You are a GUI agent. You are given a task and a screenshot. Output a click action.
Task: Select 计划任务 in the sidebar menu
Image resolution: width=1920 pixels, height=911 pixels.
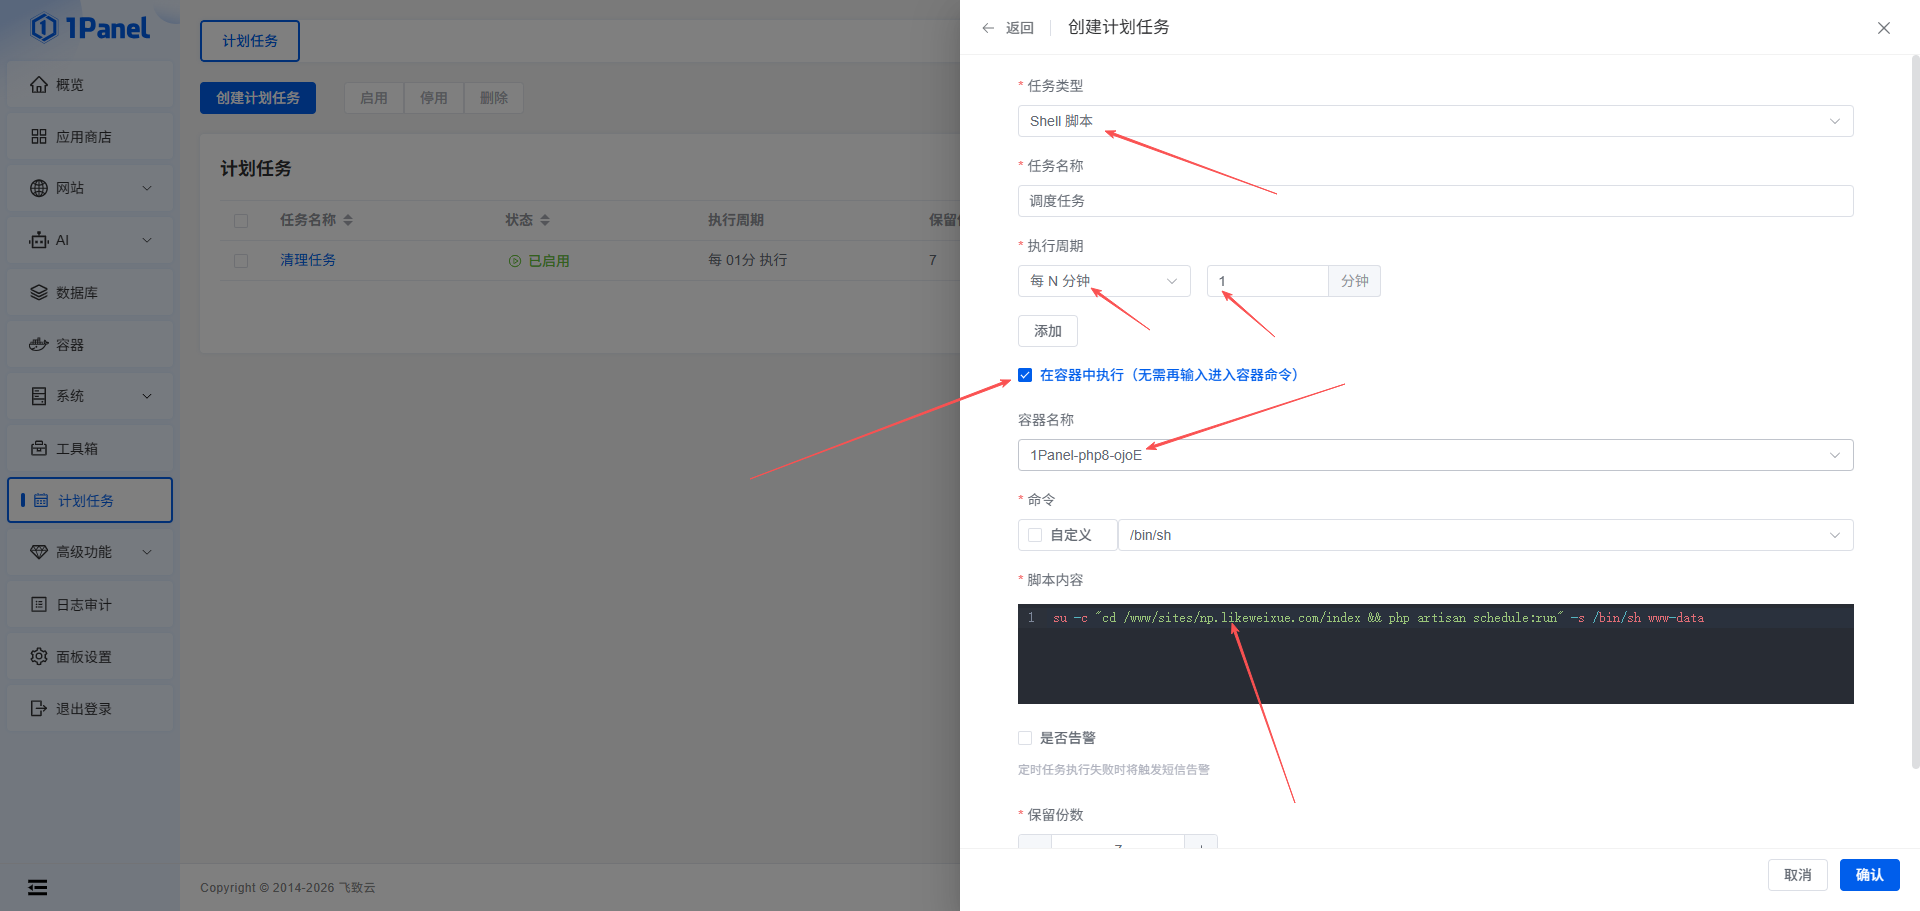coord(86,500)
